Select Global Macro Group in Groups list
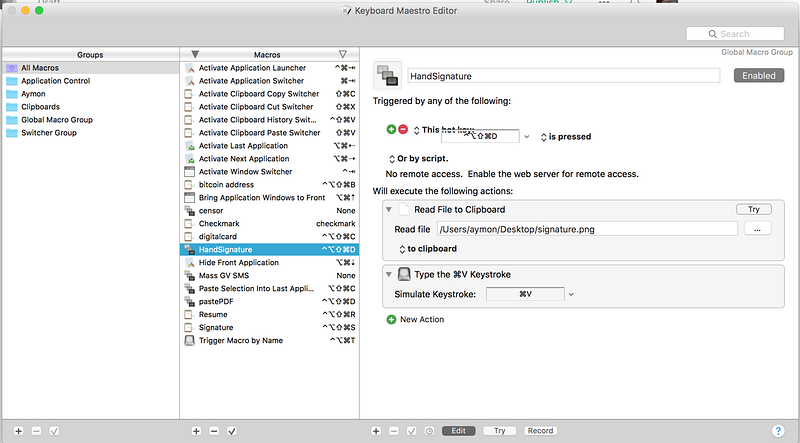Image resolution: width=800 pixels, height=443 pixels. click(x=90, y=120)
